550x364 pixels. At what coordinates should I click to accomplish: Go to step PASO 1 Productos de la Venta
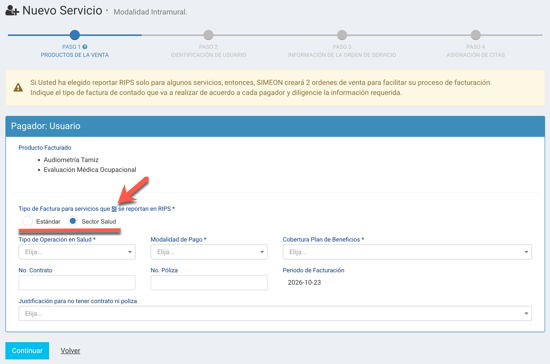tap(75, 51)
